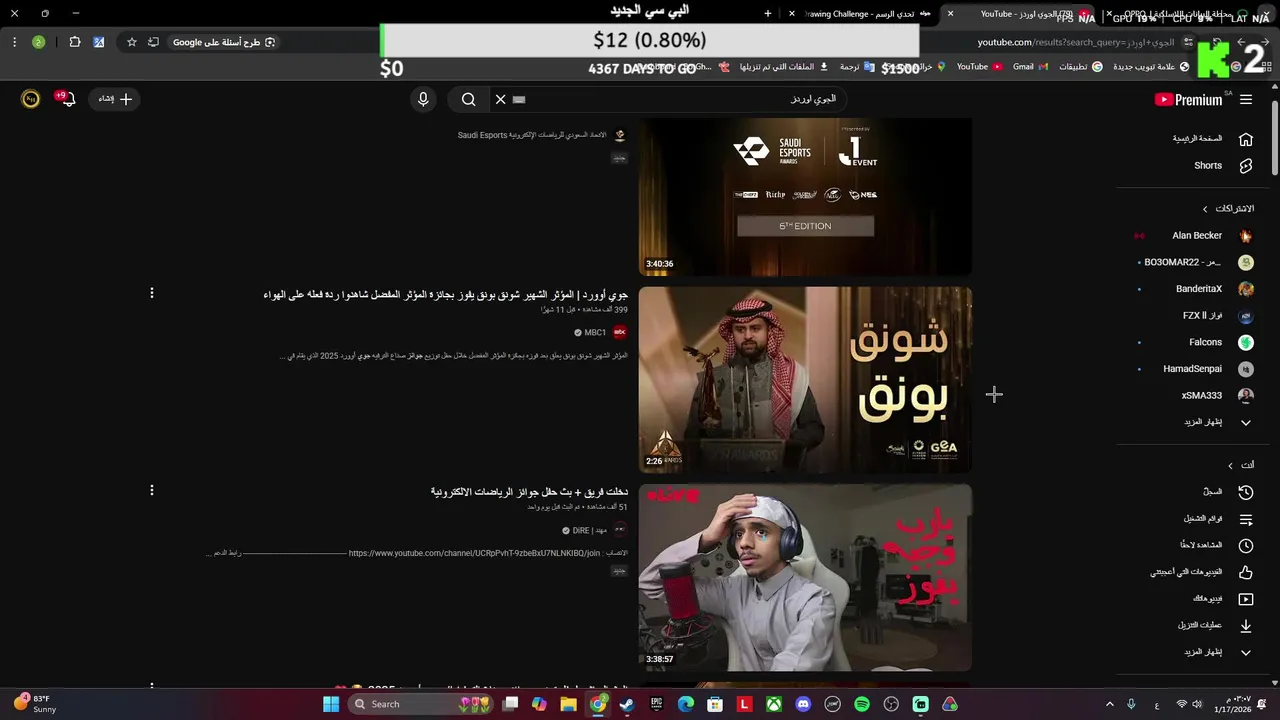Screen dimensions: 1280x720
Task: Open the YouTube notifications bell
Action: pyautogui.click(x=67, y=99)
